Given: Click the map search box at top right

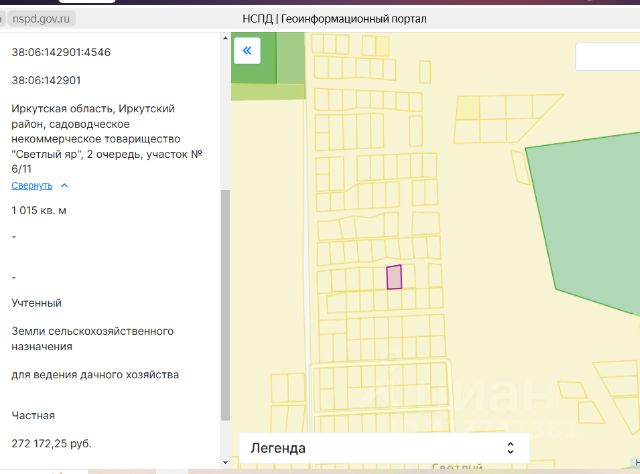Looking at the screenshot, I should 608,57.
